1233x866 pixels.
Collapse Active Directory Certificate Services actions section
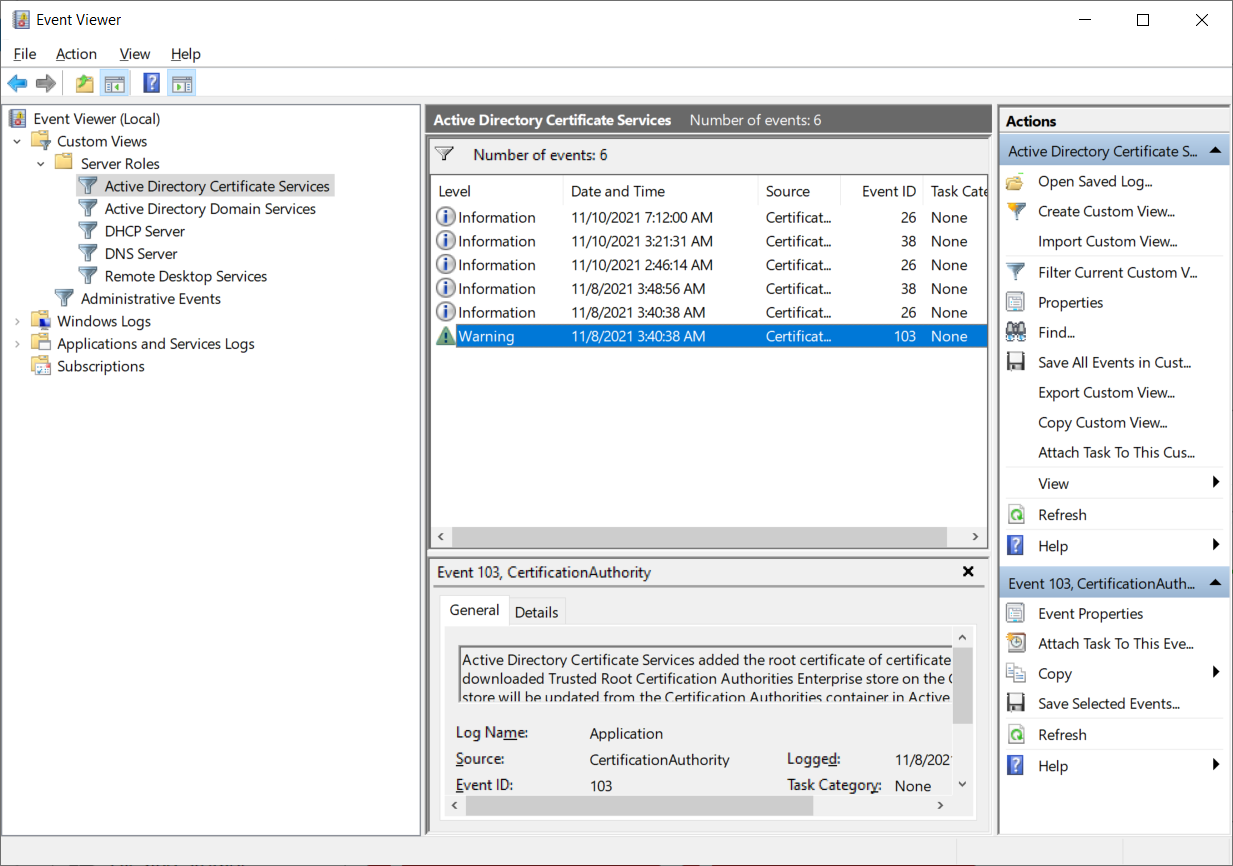pos(1215,151)
